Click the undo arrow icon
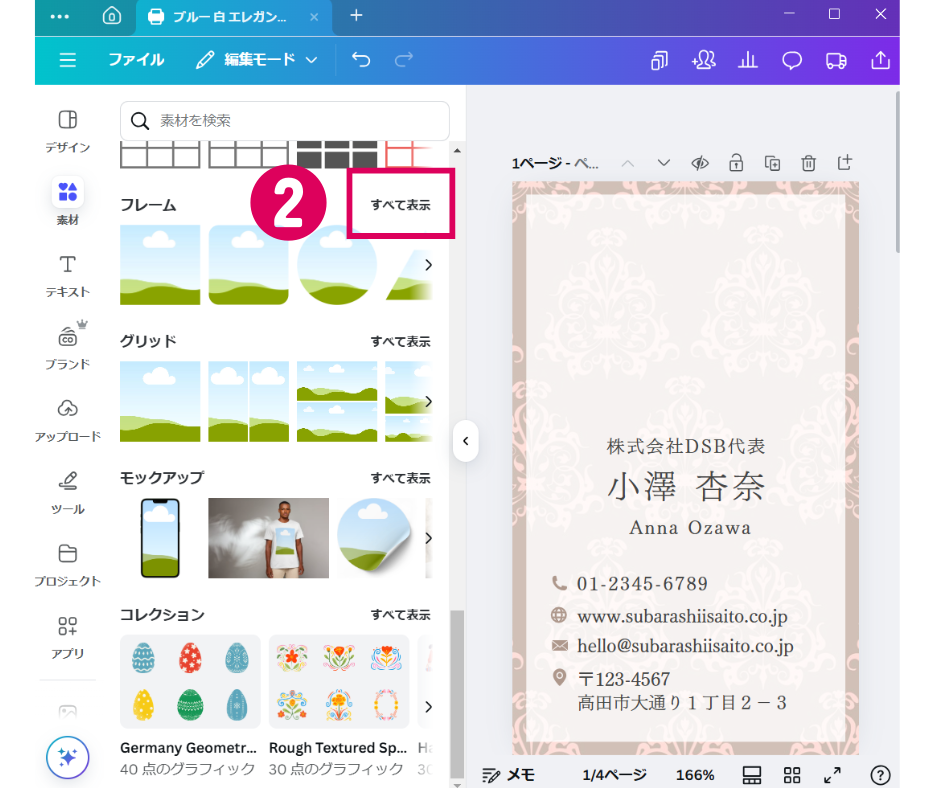The width and height of the screenshot is (940, 788). pyautogui.click(x=361, y=60)
